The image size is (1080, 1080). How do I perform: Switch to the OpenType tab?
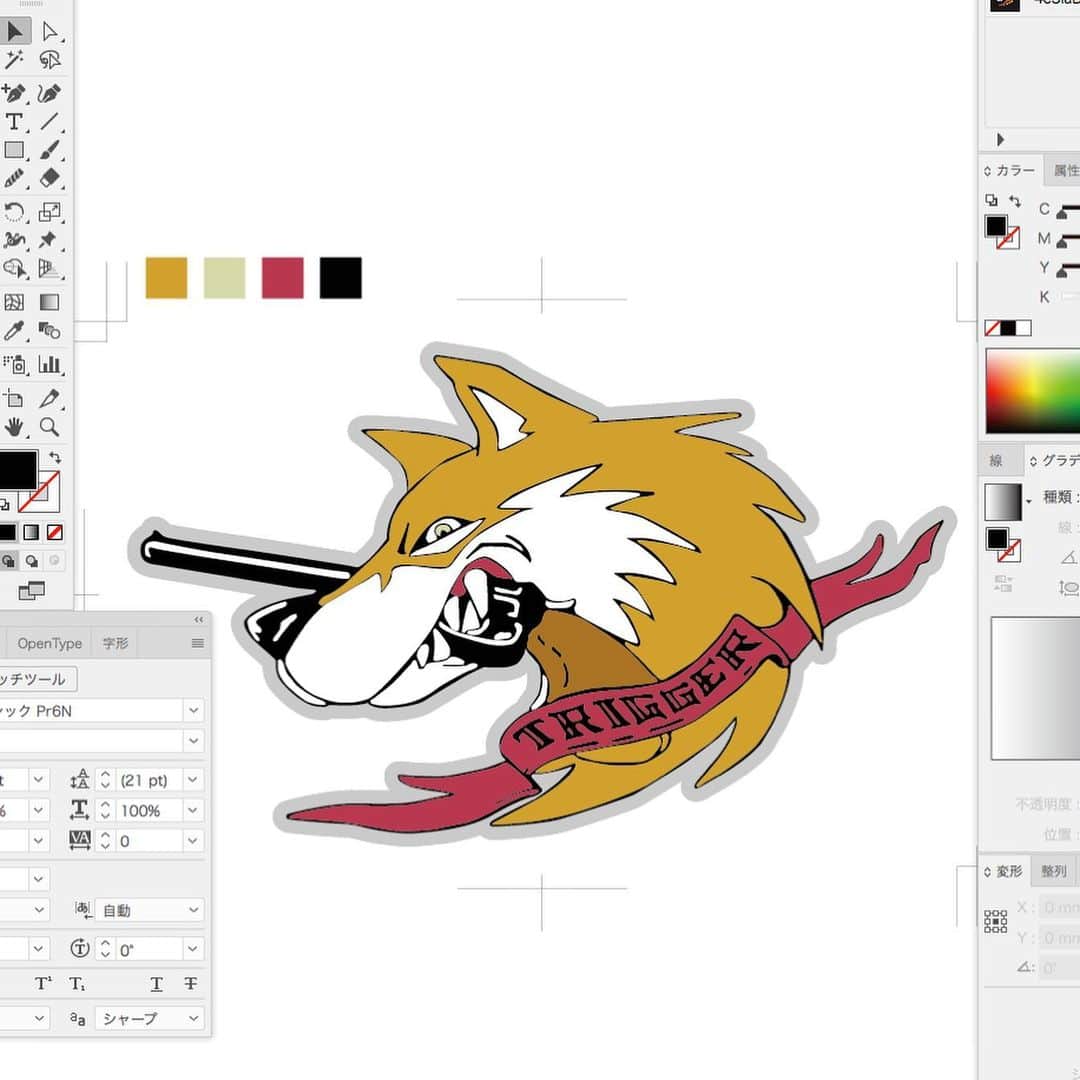coord(50,643)
